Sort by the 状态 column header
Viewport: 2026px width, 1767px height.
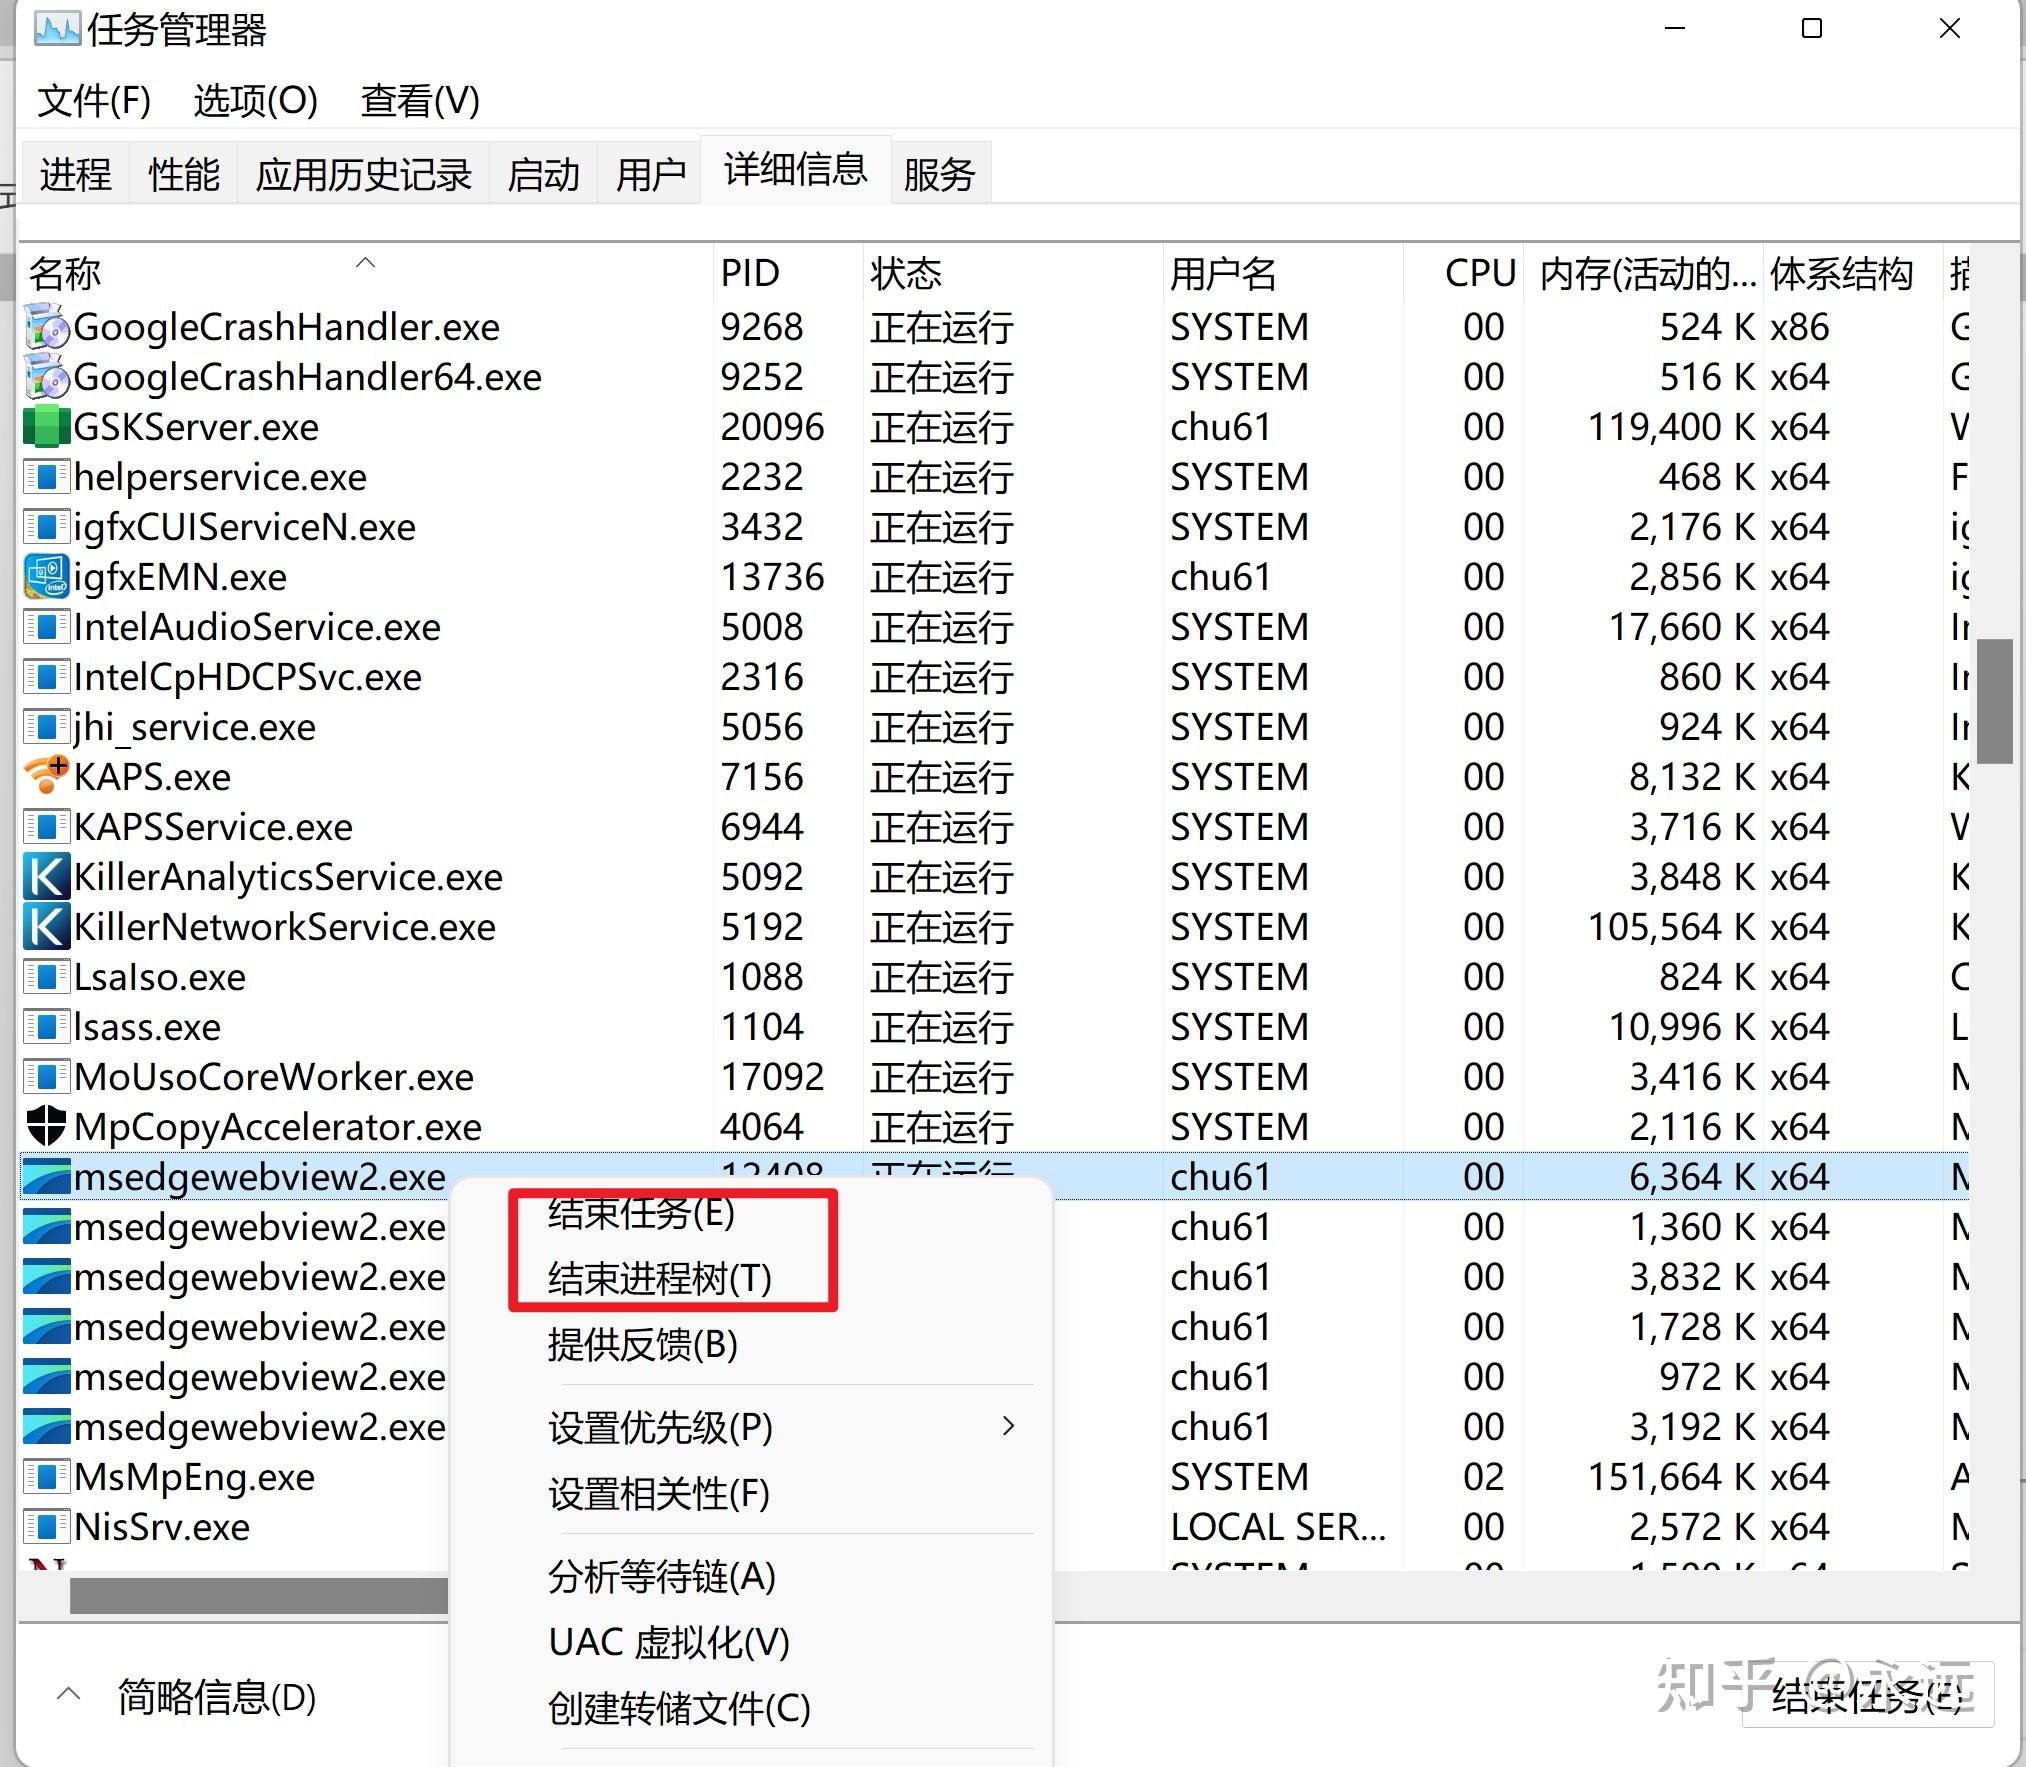(x=1013, y=272)
